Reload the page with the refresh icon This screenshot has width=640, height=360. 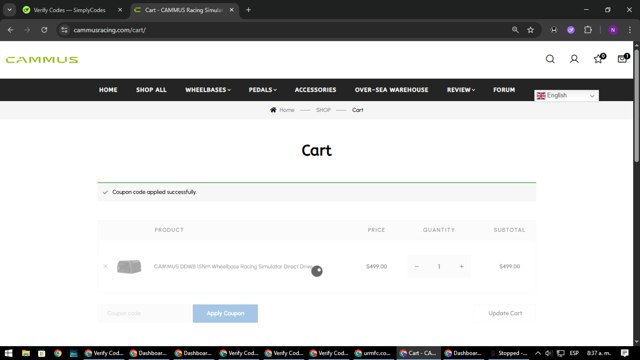click(x=44, y=30)
